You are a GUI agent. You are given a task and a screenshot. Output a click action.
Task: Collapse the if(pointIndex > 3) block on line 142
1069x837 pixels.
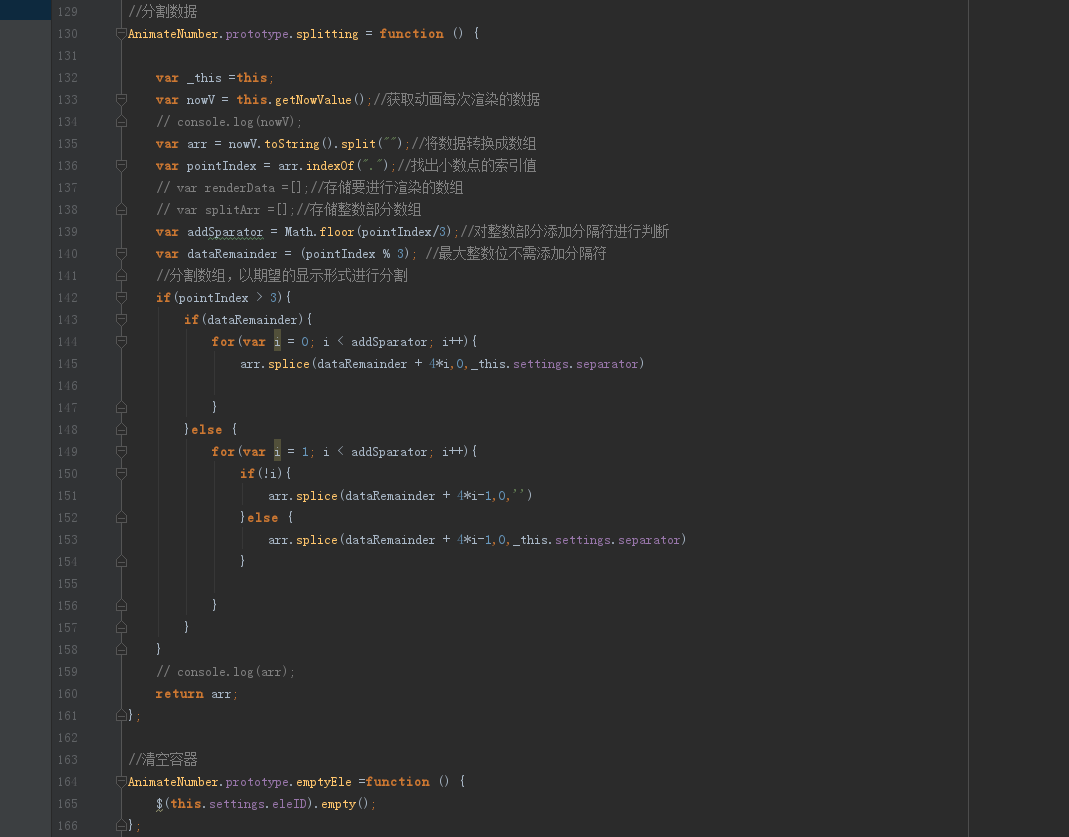click(121, 297)
